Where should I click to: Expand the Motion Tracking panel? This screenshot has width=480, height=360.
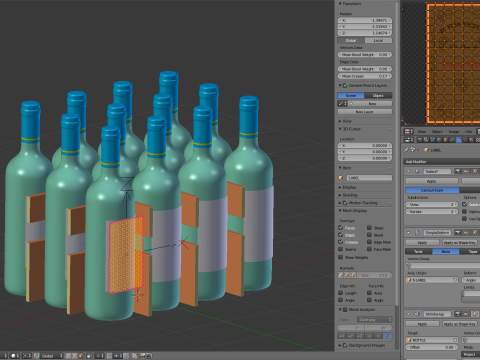(340, 203)
